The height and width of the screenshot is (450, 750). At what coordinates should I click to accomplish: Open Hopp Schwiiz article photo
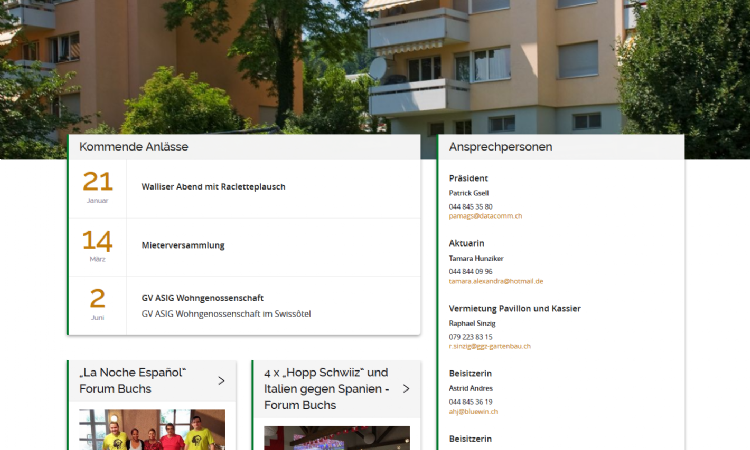click(x=337, y=438)
